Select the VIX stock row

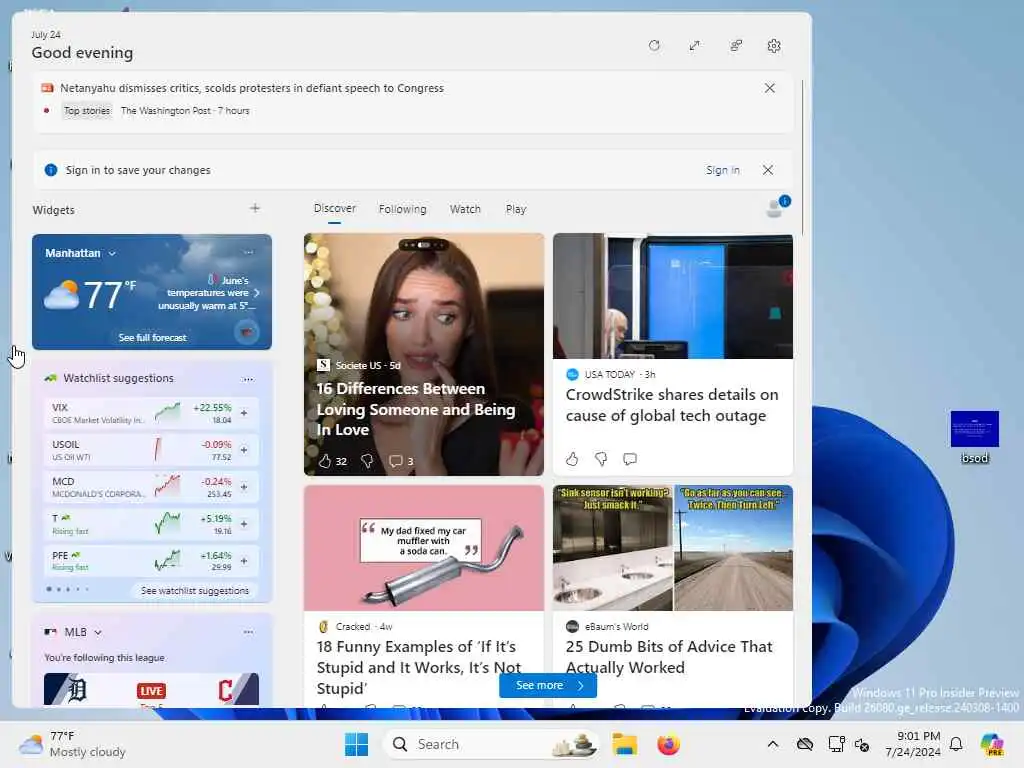point(151,413)
